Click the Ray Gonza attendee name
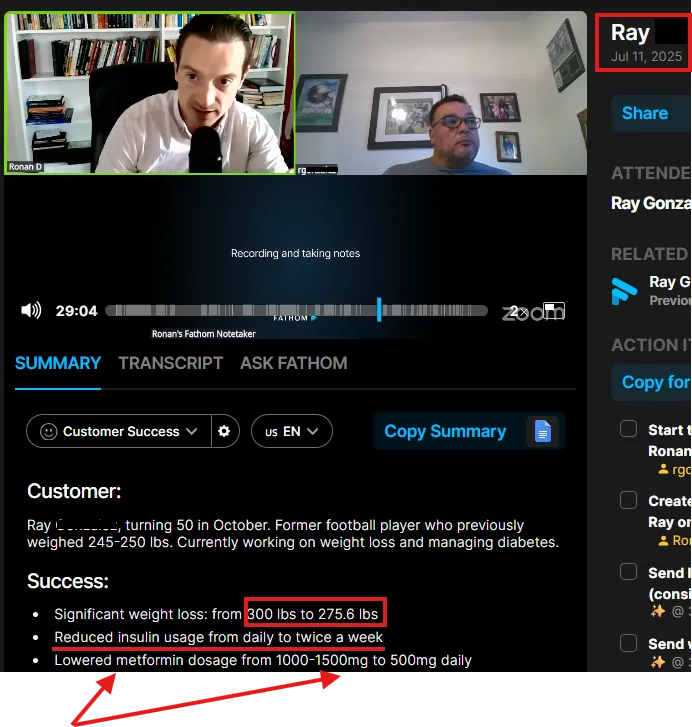This screenshot has width=692, height=727. 651,203
